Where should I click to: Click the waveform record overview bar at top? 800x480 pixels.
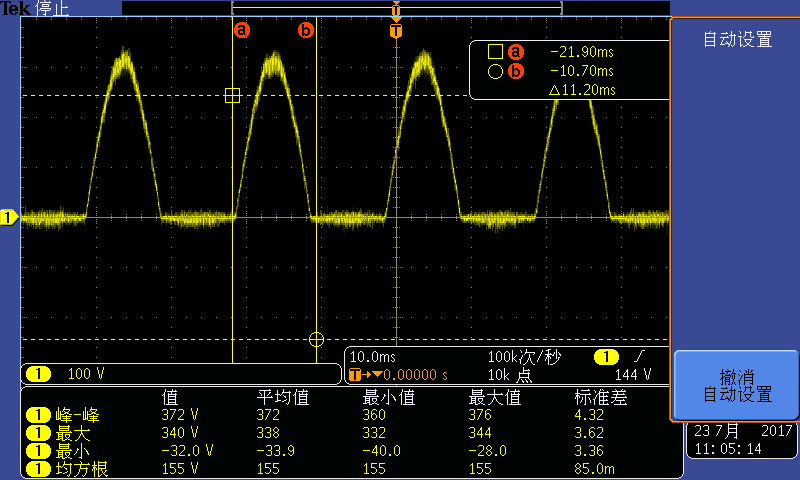396,7
